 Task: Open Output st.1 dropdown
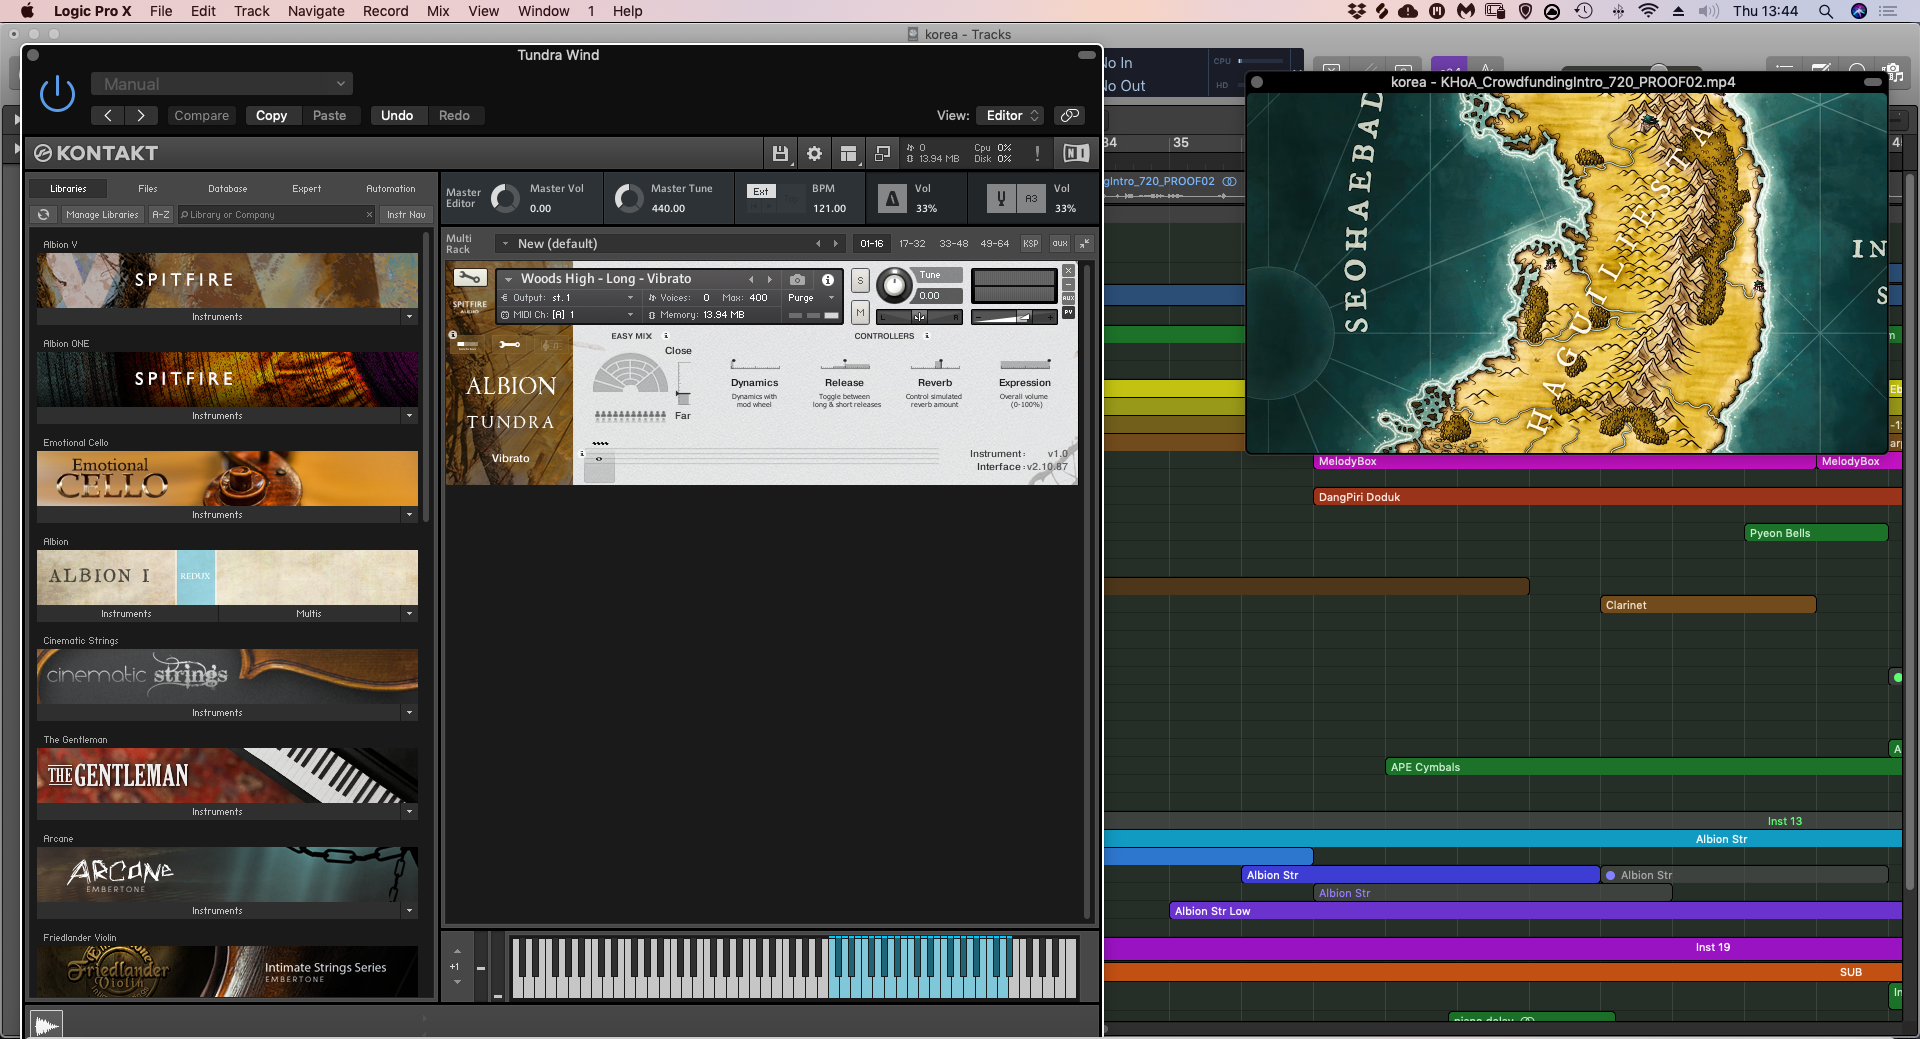click(569, 298)
